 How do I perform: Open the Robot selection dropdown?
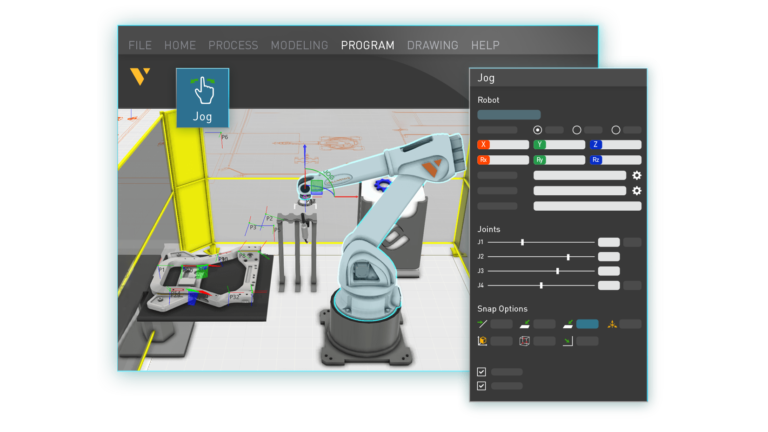[x=509, y=115]
